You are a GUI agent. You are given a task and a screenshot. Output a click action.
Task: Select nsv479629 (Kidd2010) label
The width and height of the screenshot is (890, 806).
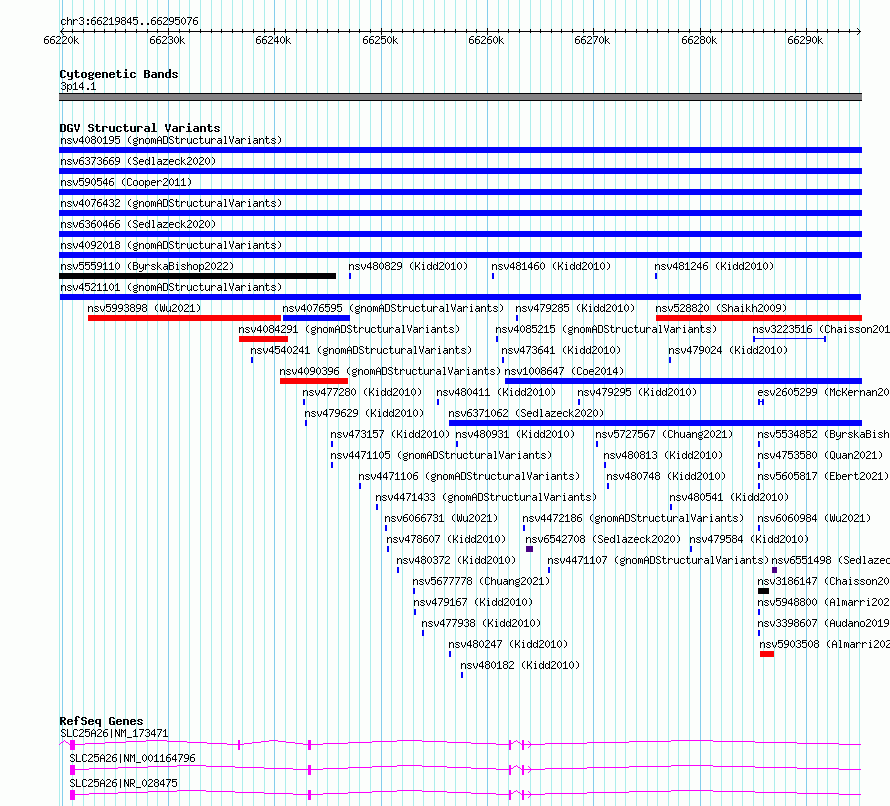[x=364, y=413]
